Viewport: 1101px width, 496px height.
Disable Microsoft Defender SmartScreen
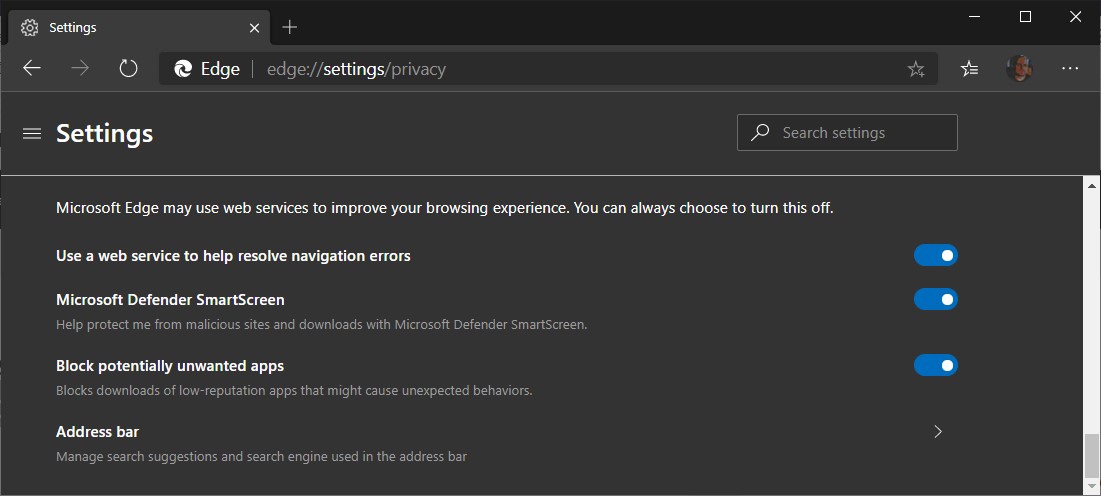935,300
